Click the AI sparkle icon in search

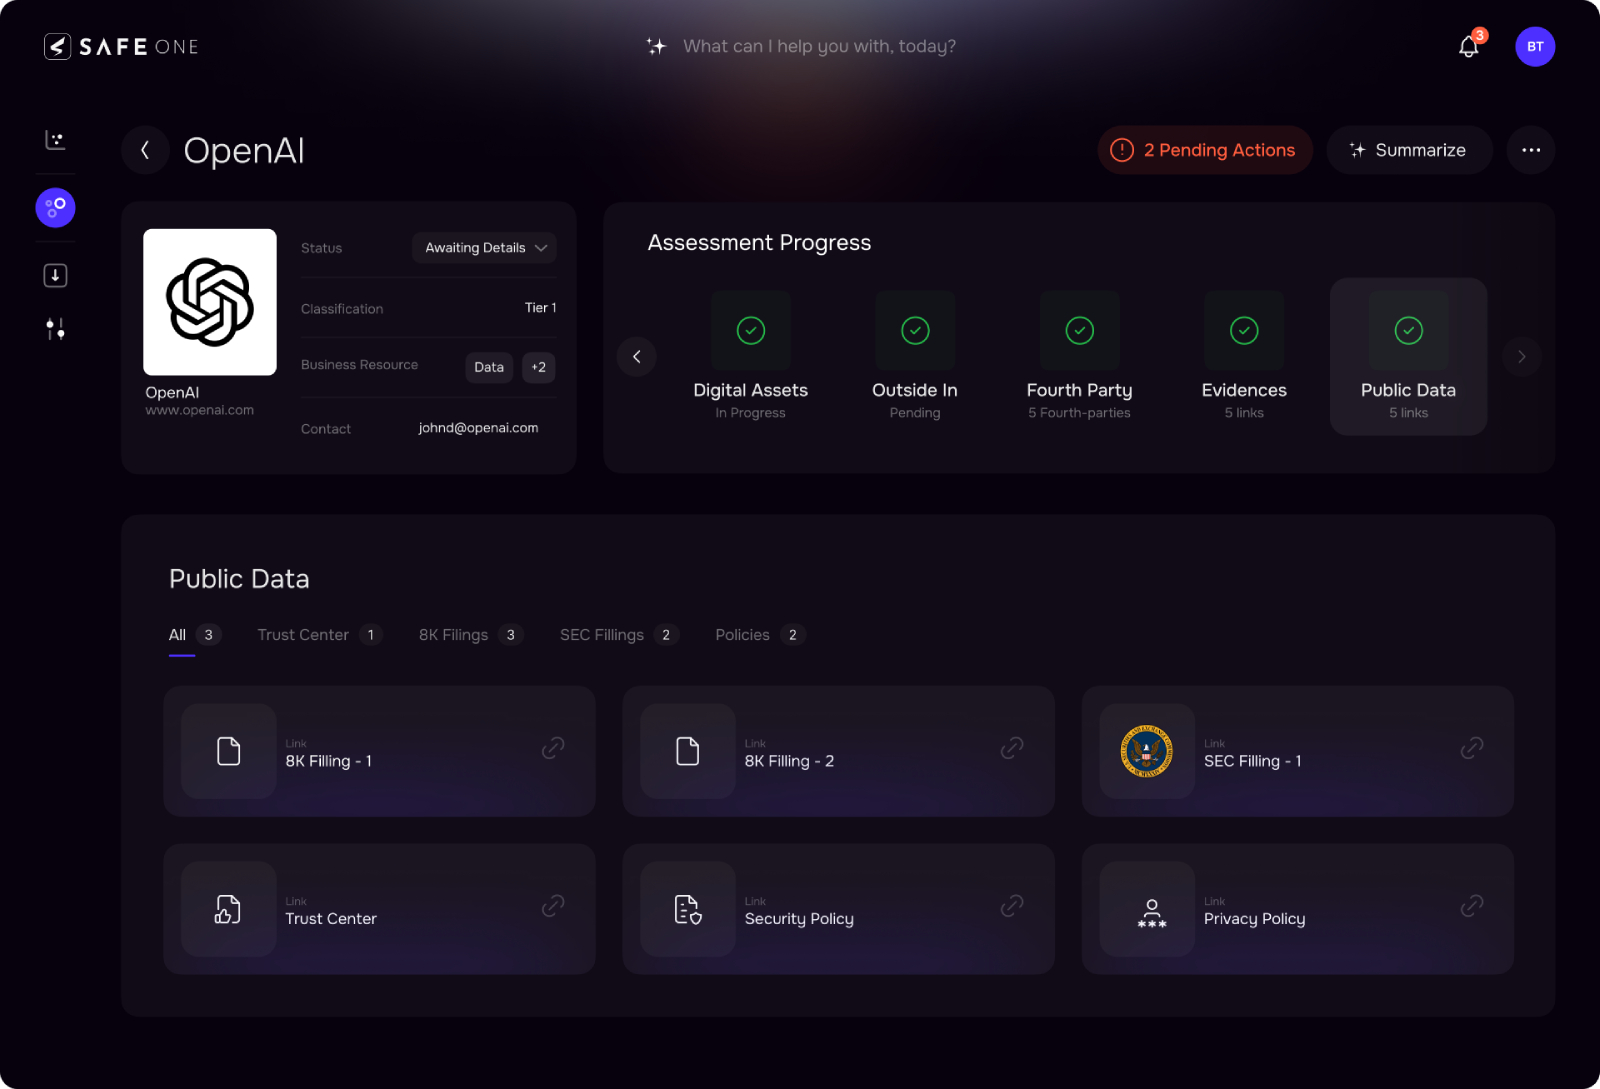click(656, 46)
